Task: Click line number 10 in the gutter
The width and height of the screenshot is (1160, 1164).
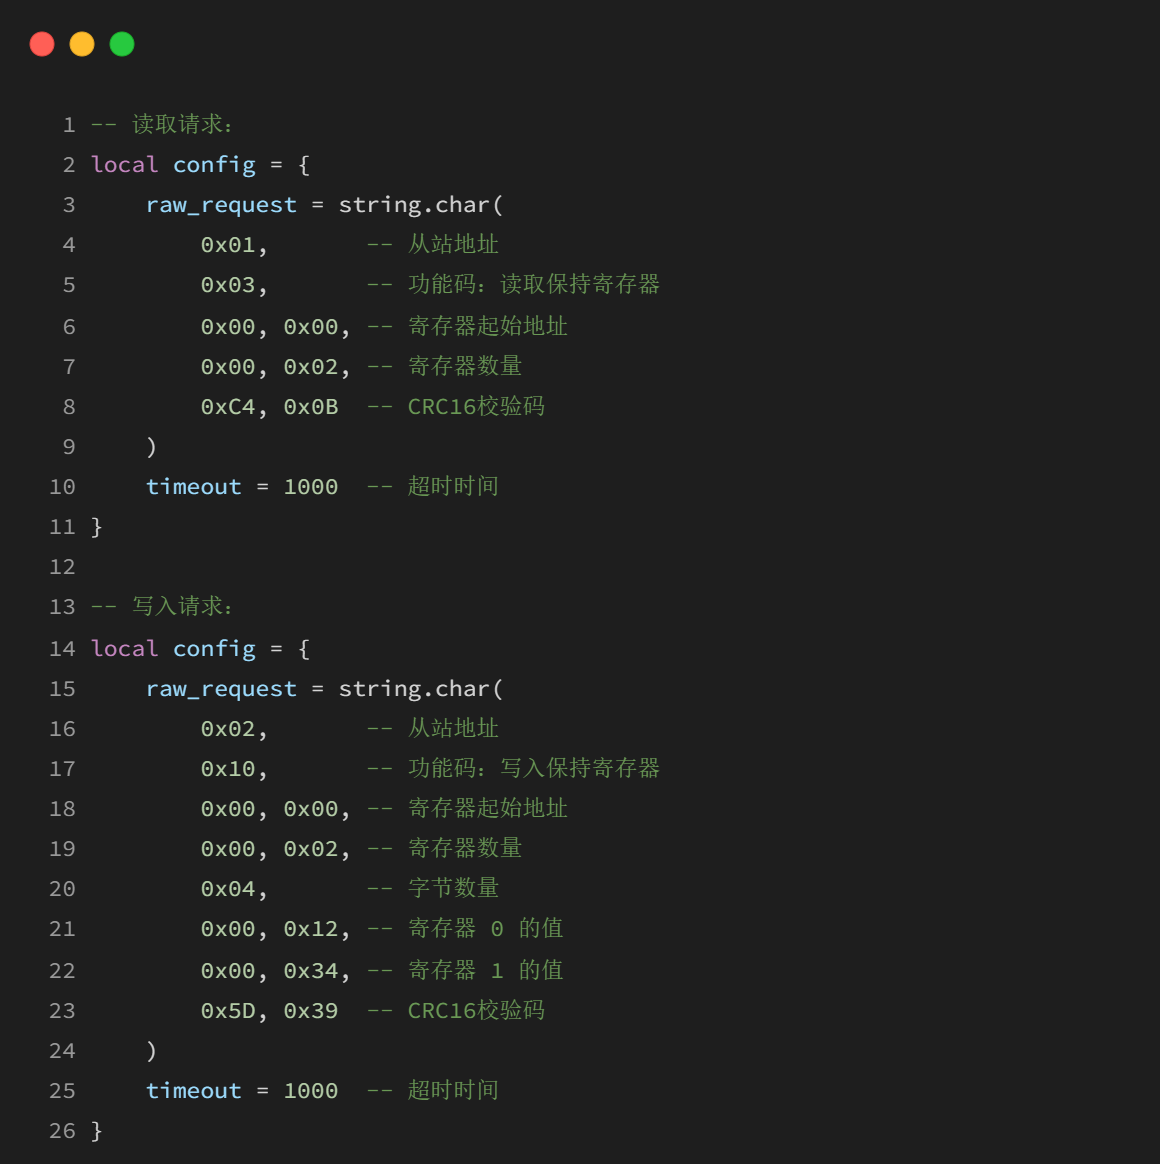Action: pos(62,486)
